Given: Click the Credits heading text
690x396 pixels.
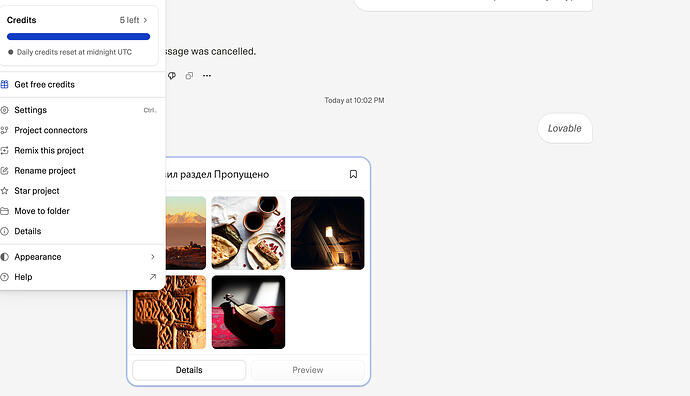Looking at the screenshot, I should coord(22,20).
